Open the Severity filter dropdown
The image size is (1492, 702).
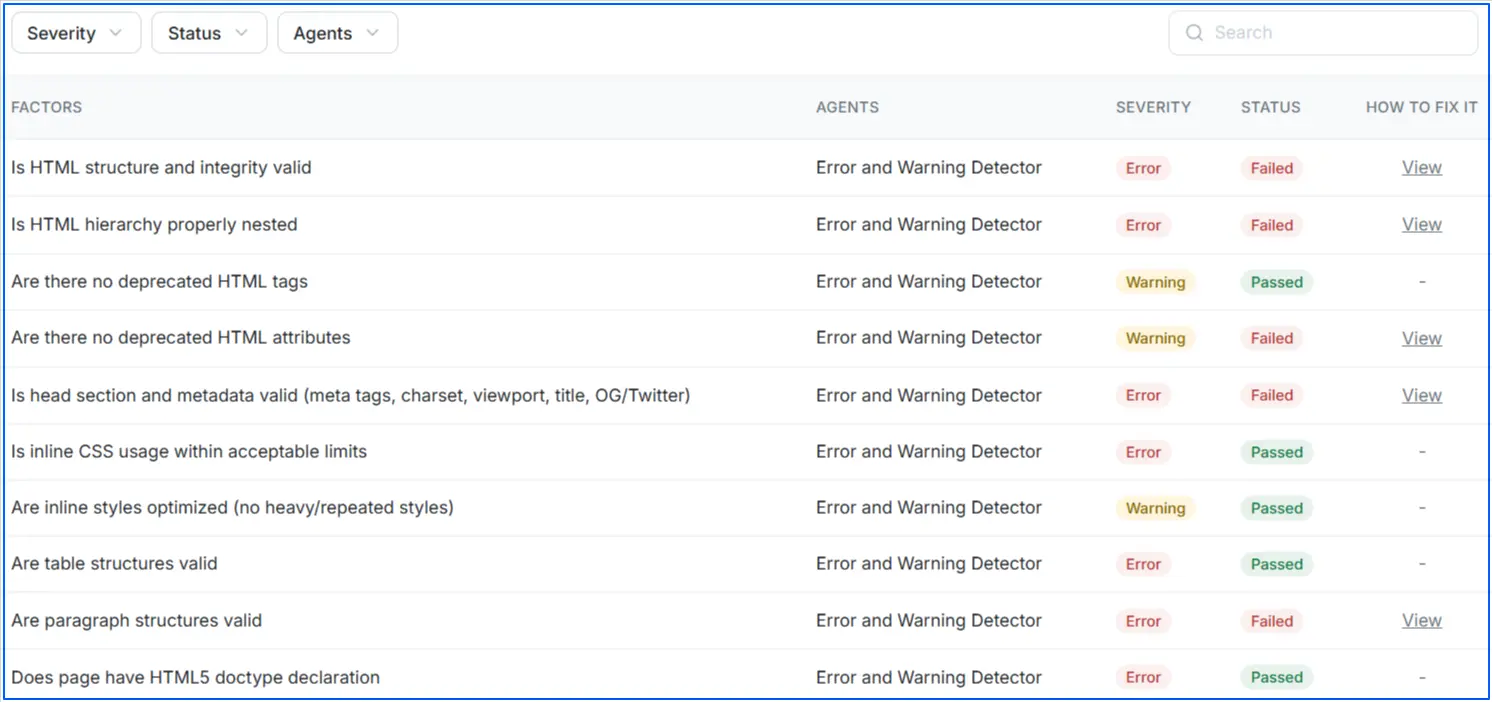75,32
